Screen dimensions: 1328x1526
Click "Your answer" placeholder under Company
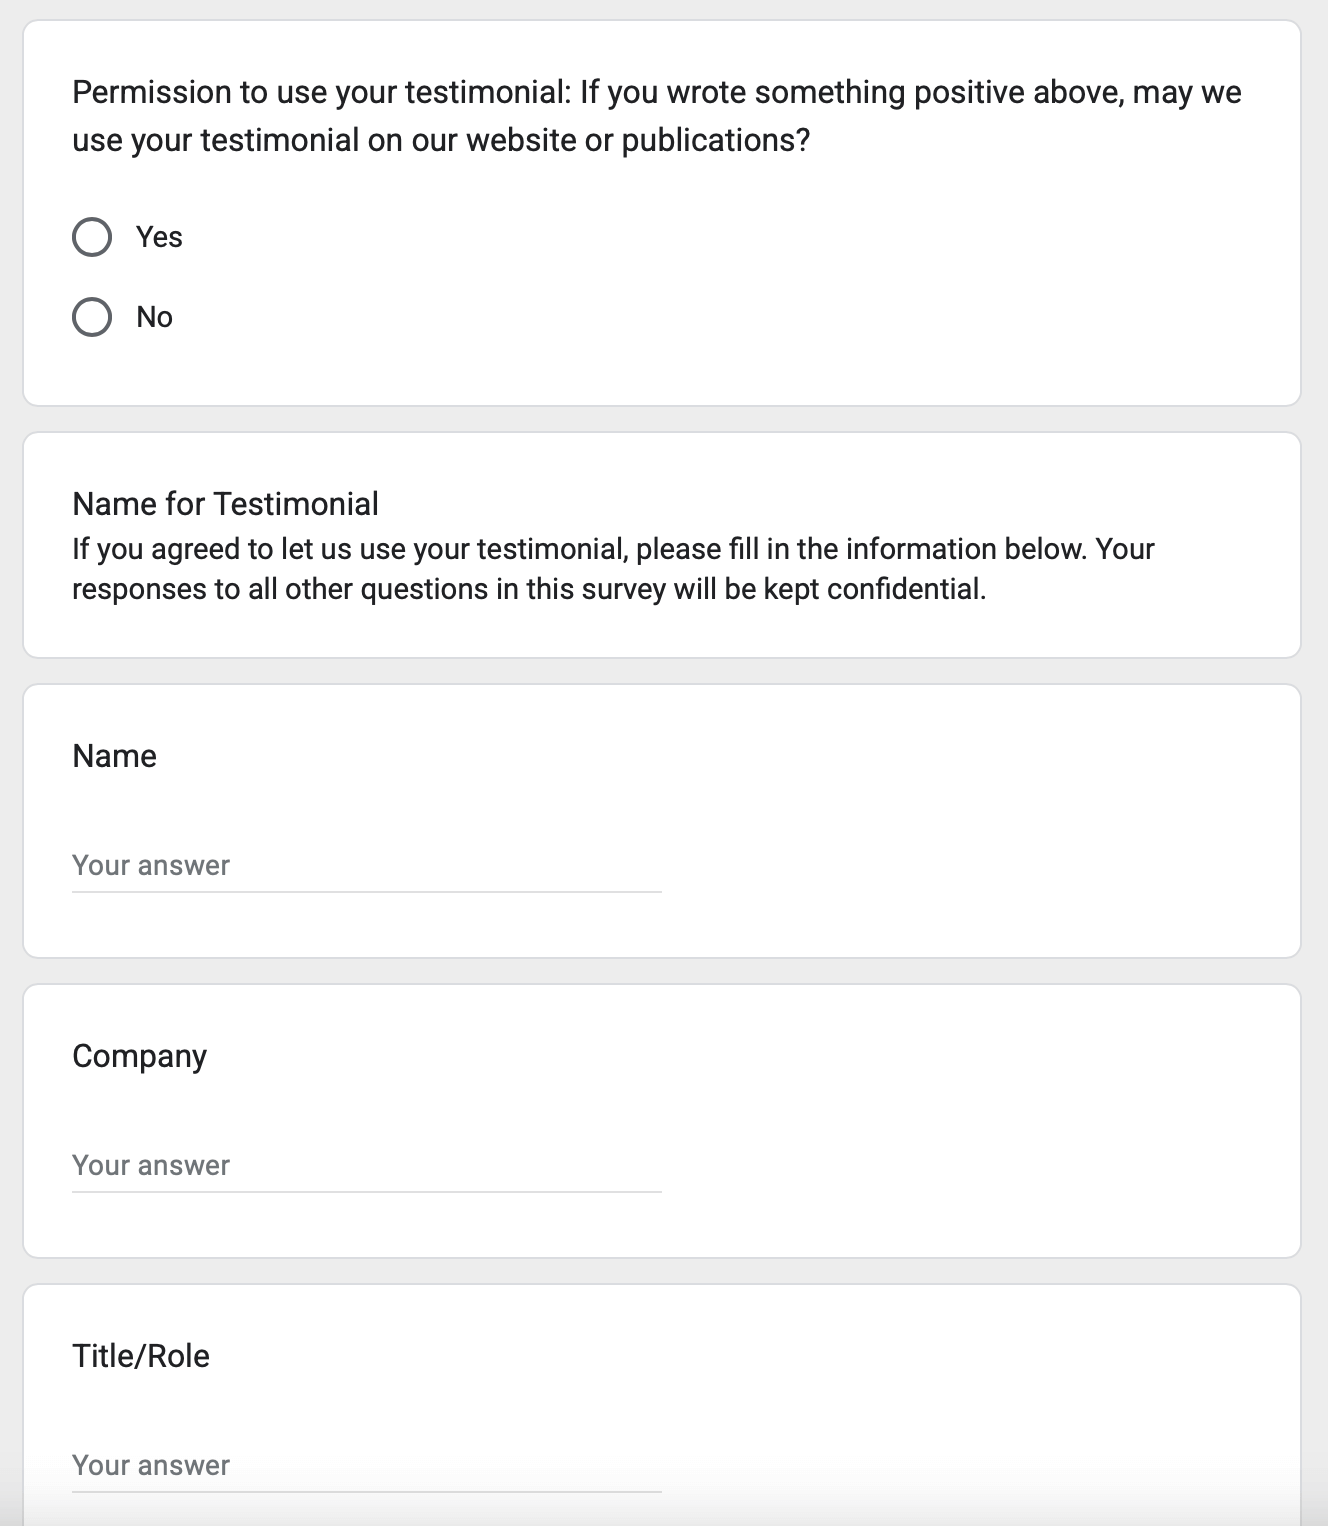151,1166
